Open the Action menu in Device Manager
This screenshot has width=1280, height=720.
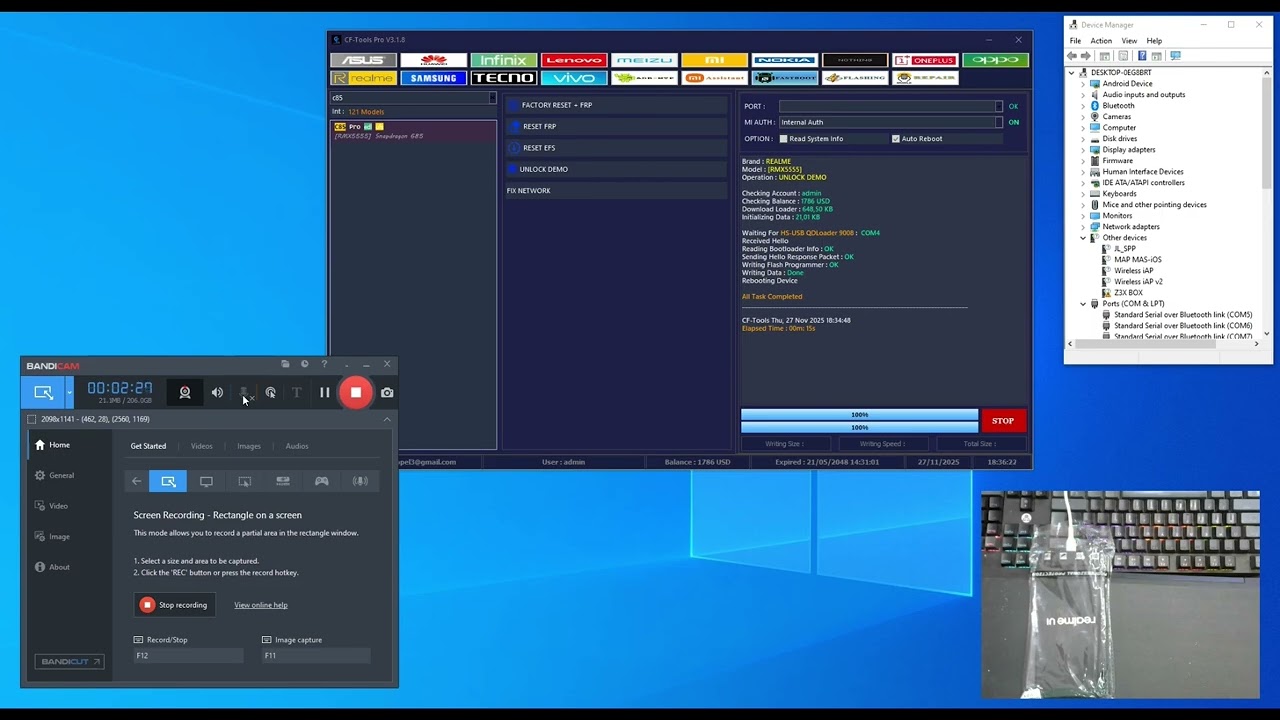click(1101, 41)
